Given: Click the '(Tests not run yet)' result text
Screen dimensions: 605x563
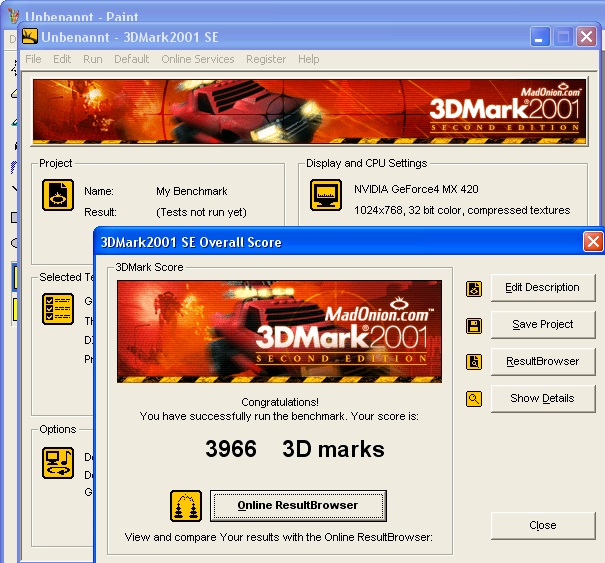Looking at the screenshot, I should tap(201, 212).
